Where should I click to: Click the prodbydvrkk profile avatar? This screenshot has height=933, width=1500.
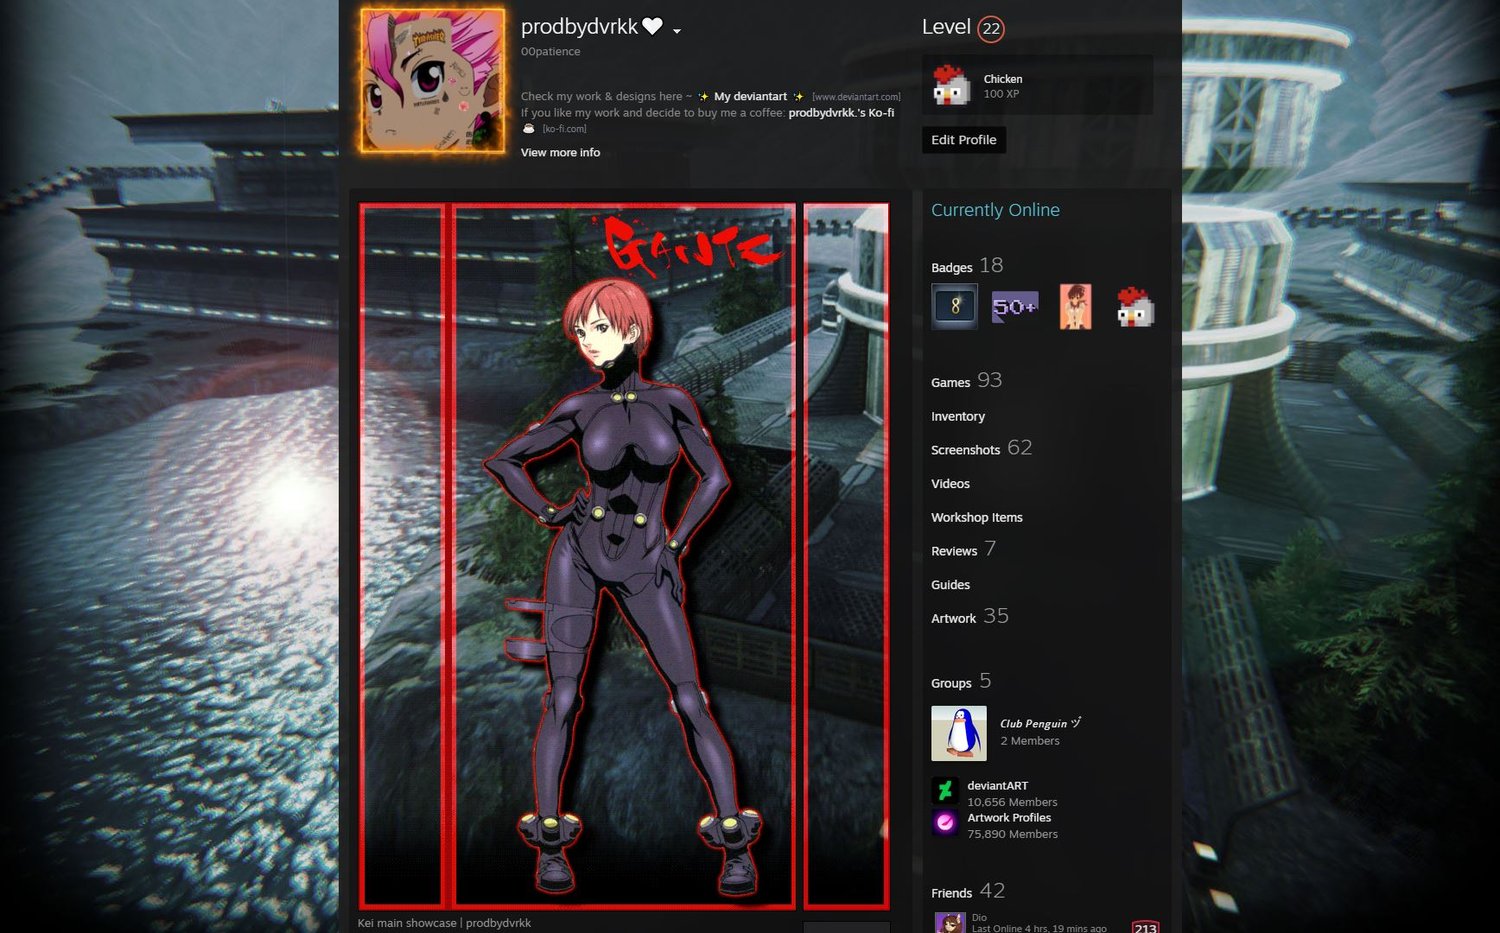432,81
